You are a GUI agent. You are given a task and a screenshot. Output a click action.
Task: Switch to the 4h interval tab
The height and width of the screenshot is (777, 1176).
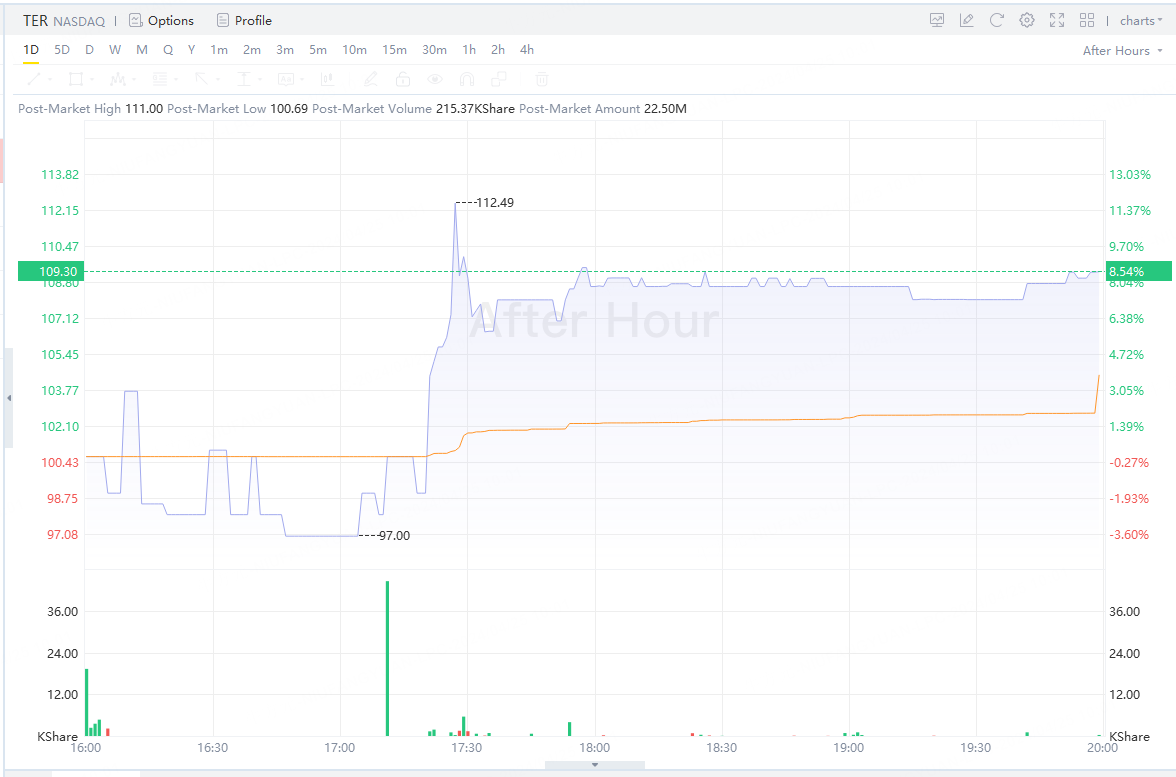[527, 50]
